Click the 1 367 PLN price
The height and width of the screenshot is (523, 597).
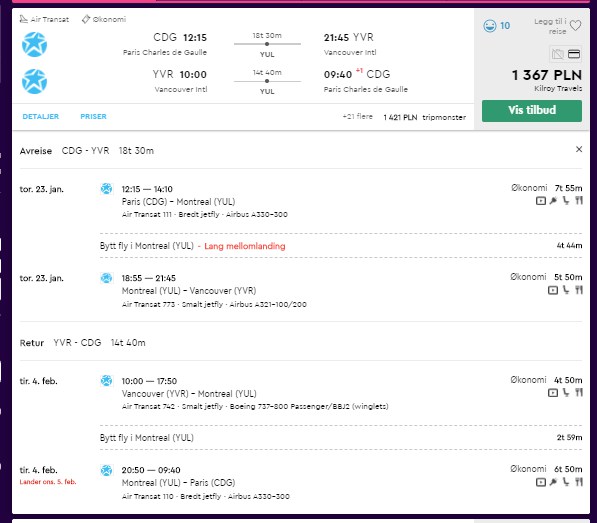547,75
